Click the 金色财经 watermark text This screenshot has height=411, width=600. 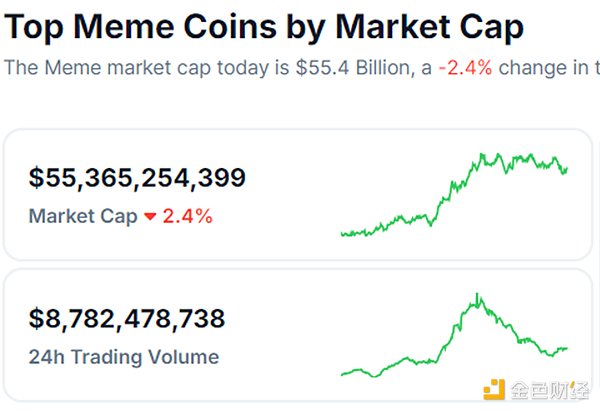[x=546, y=388]
